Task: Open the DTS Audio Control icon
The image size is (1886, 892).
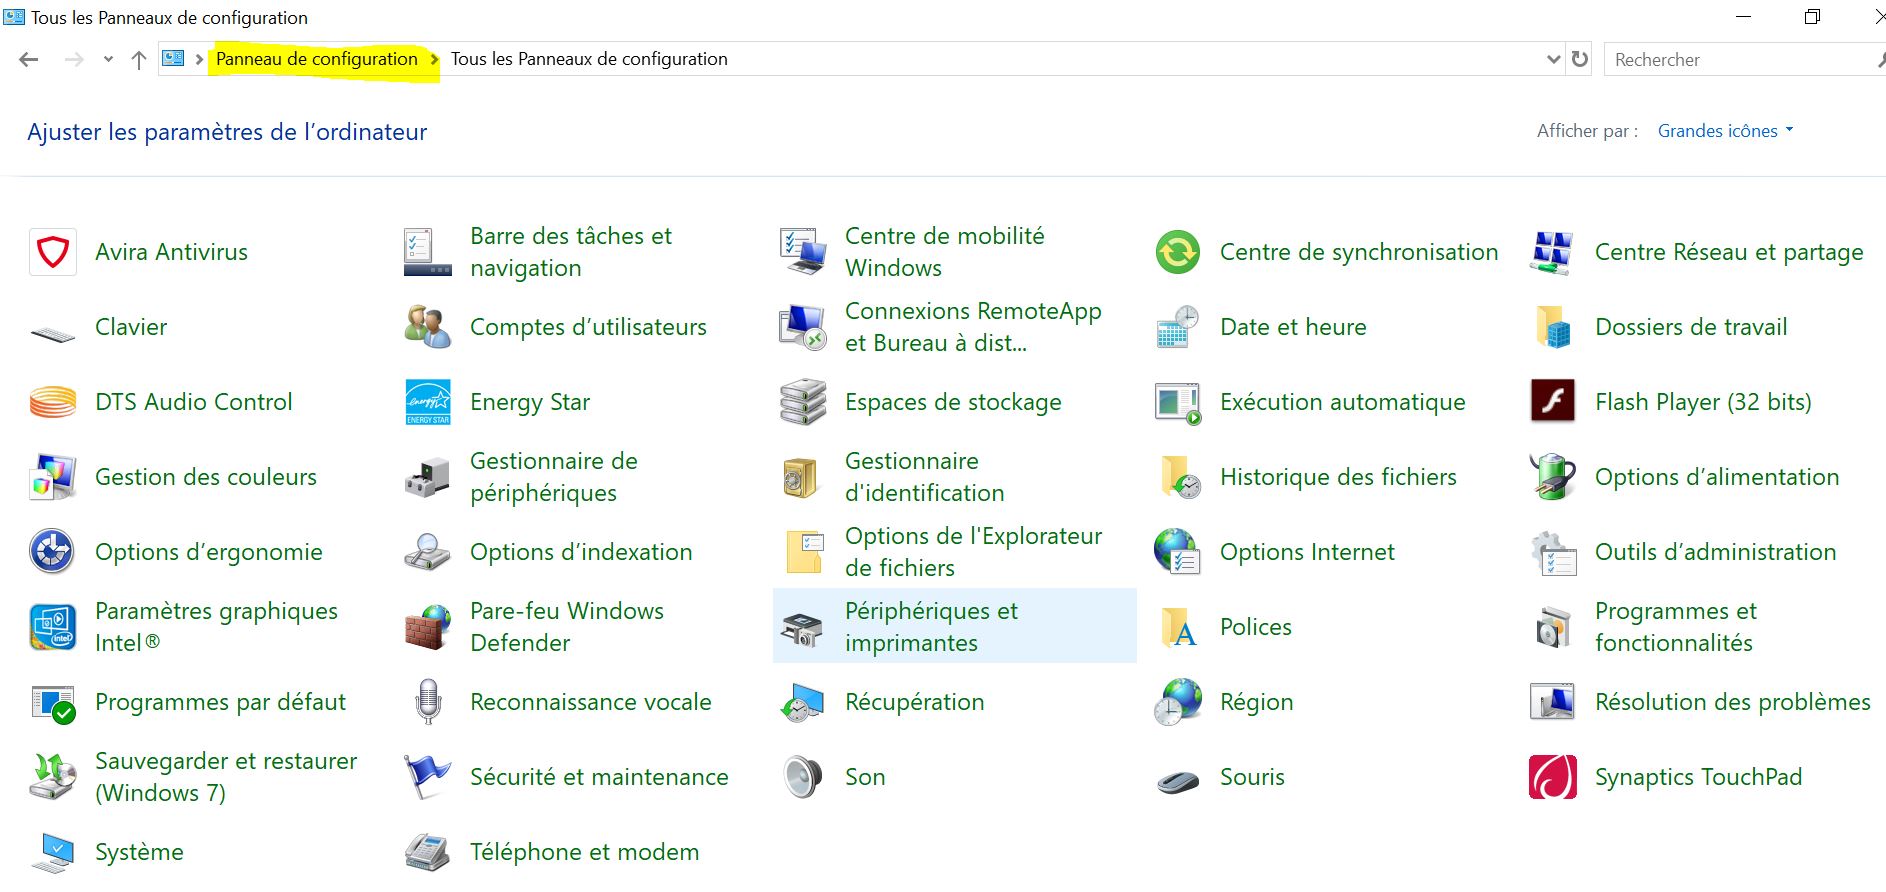Action: coord(53,402)
